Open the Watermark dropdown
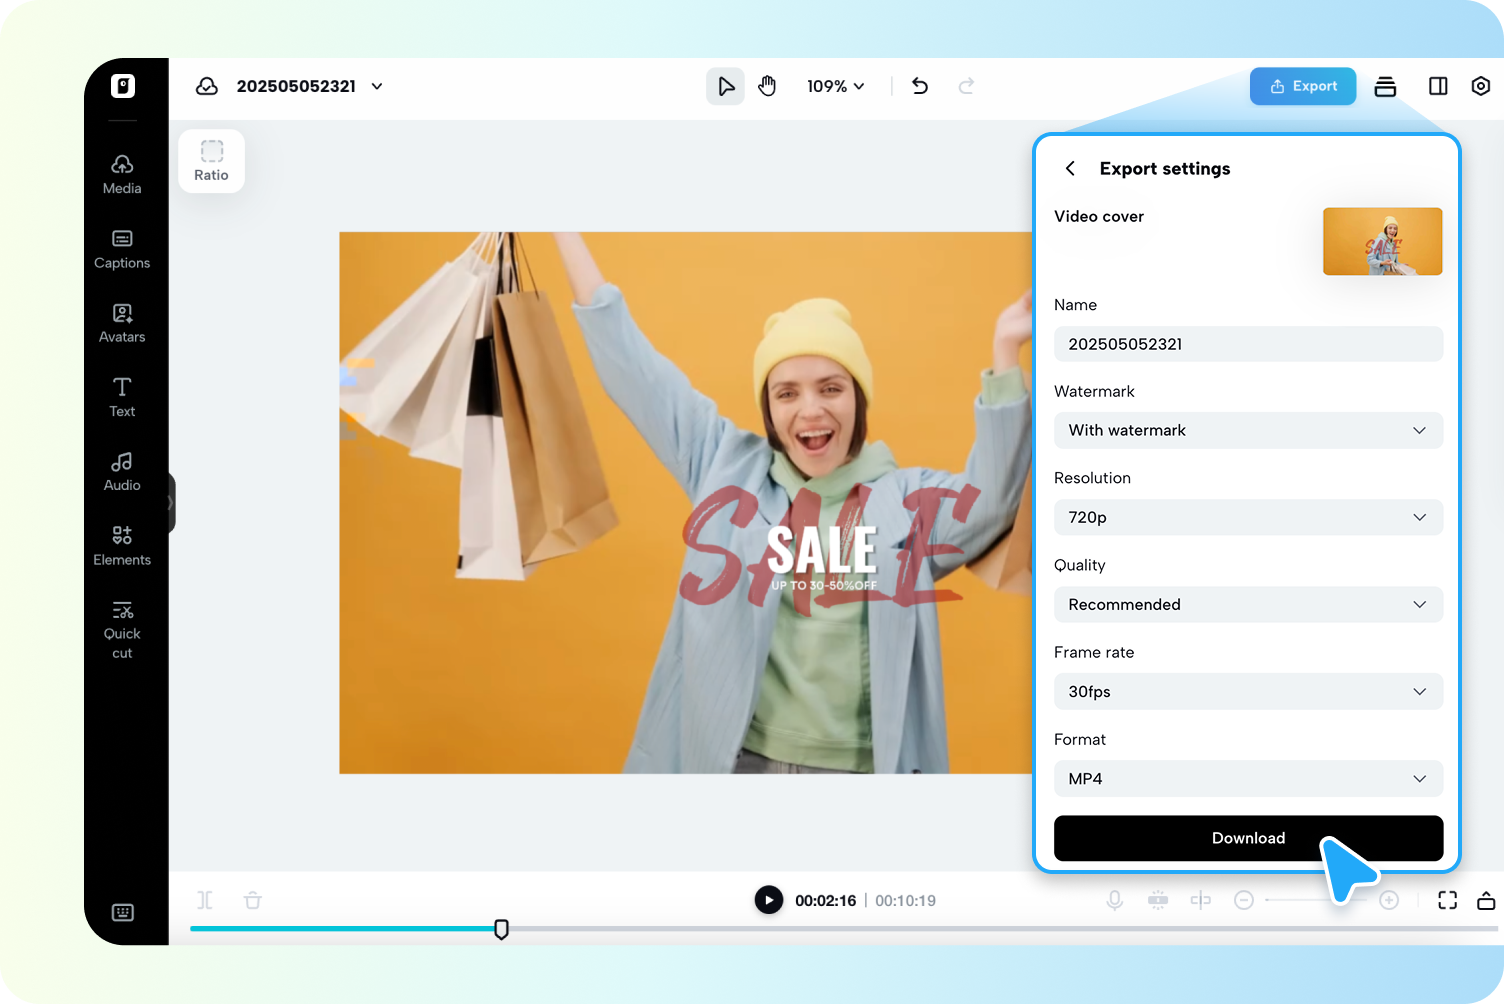 tap(1248, 430)
